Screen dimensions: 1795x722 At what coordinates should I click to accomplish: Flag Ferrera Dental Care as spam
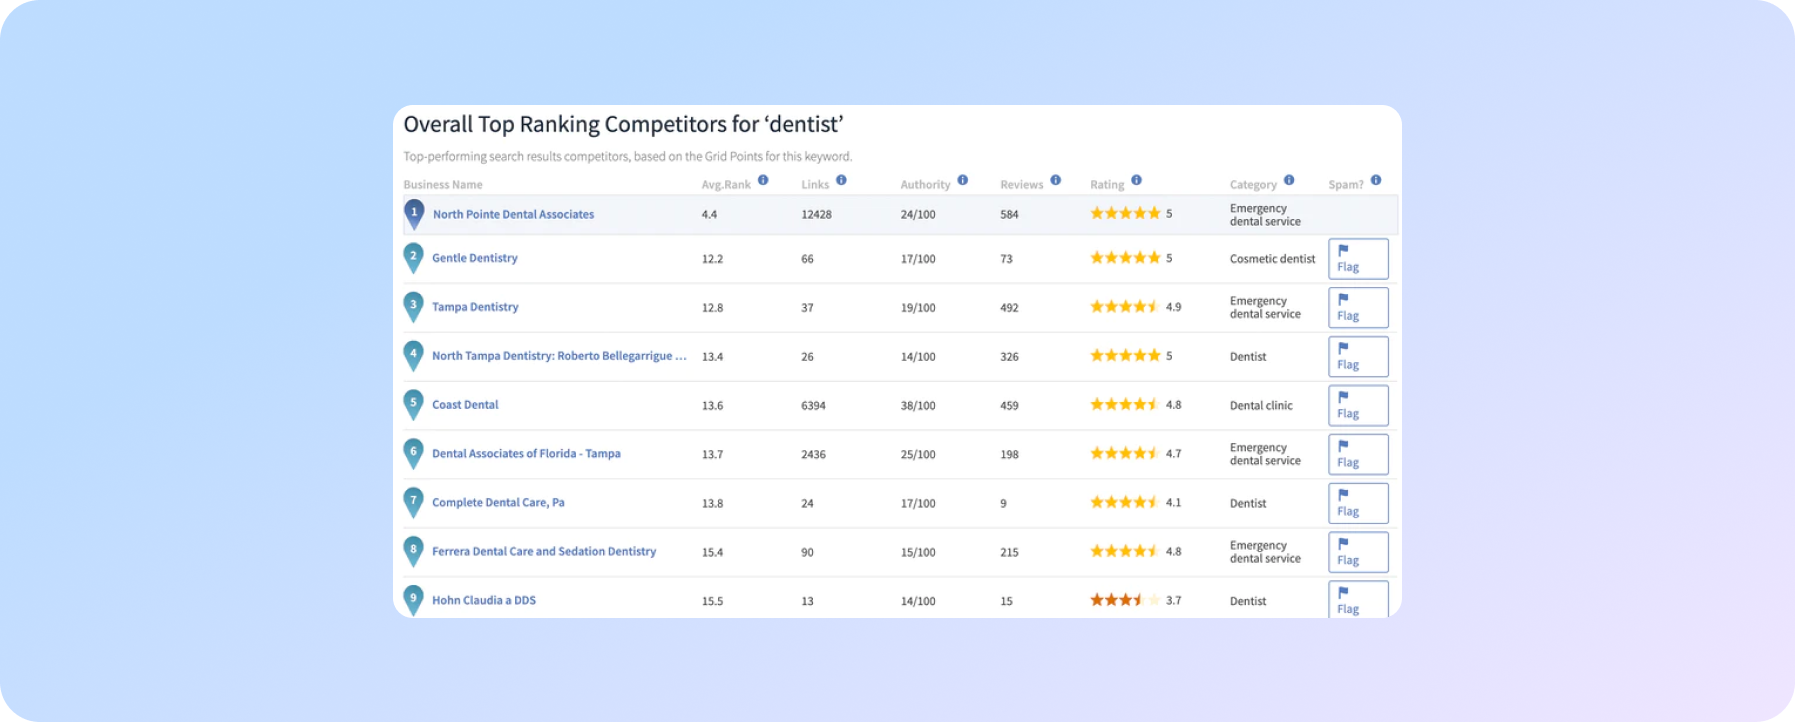coord(1357,552)
